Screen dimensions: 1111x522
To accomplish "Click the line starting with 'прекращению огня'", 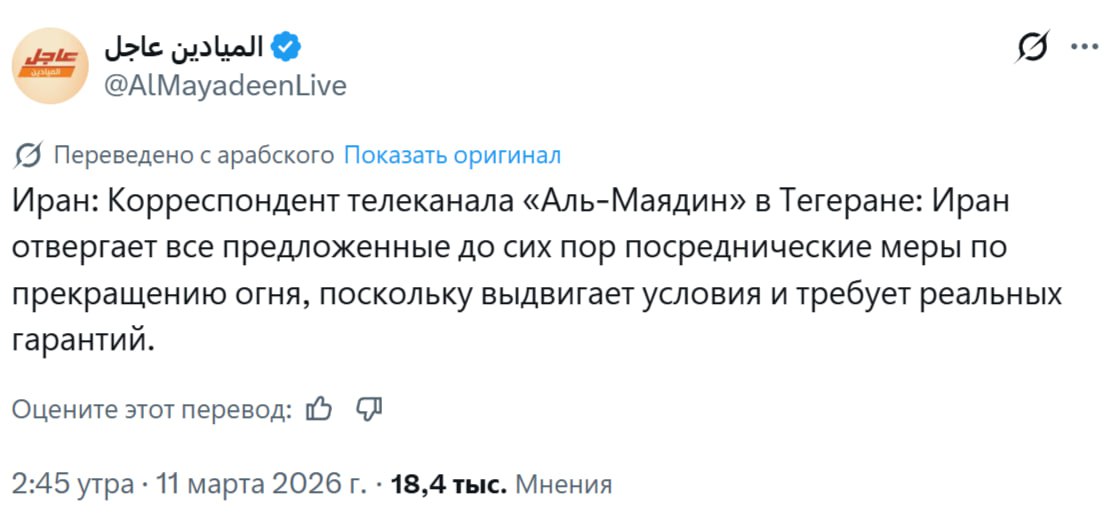I will click(535, 293).
